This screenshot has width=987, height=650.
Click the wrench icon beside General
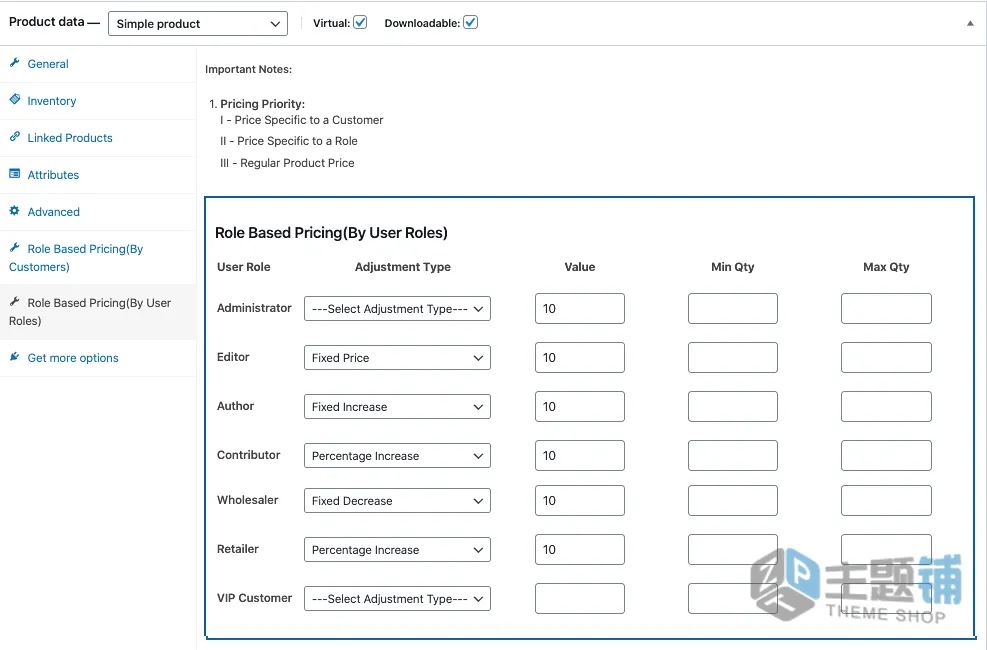[14, 62]
